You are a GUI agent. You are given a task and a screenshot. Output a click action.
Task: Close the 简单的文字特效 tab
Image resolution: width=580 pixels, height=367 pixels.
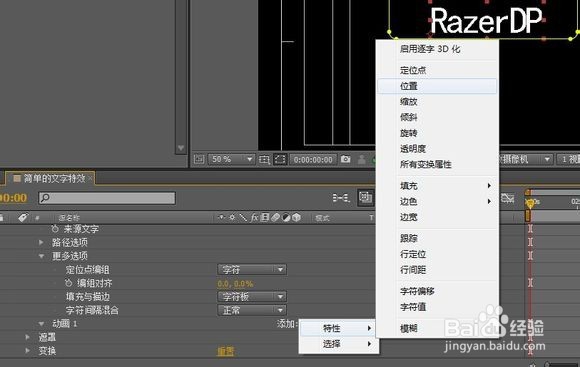pyautogui.click(x=90, y=179)
